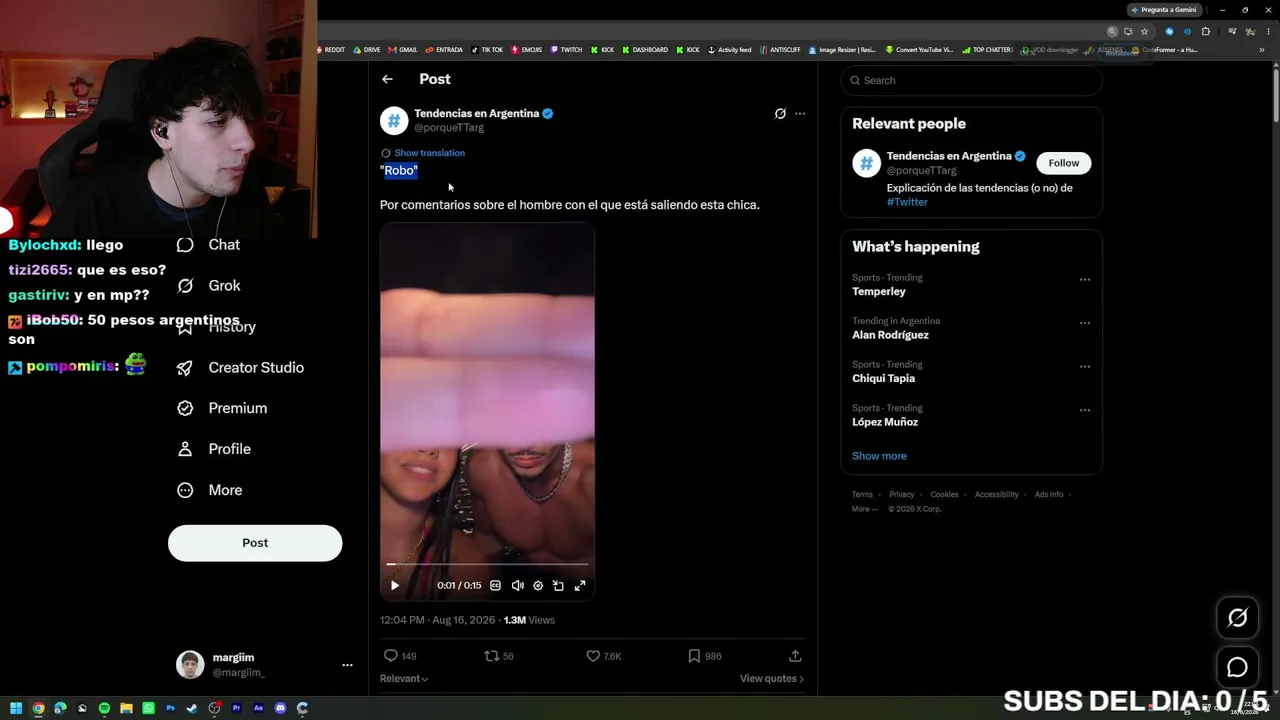Reply to the post via comment icon
Screen dimensions: 1280x720
point(391,656)
